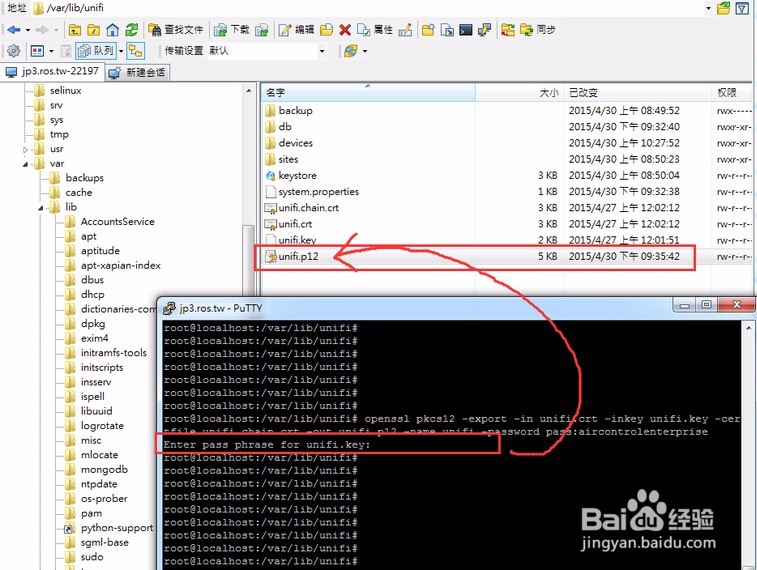Expand the view style dropdown arrow
The width and height of the screenshot is (757, 570).
tap(51, 51)
